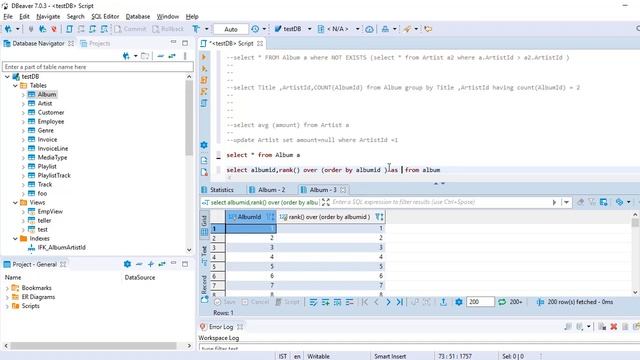Click Execute SQL in new tab icon
This screenshot has height=360, width=640.
pos(204,69)
